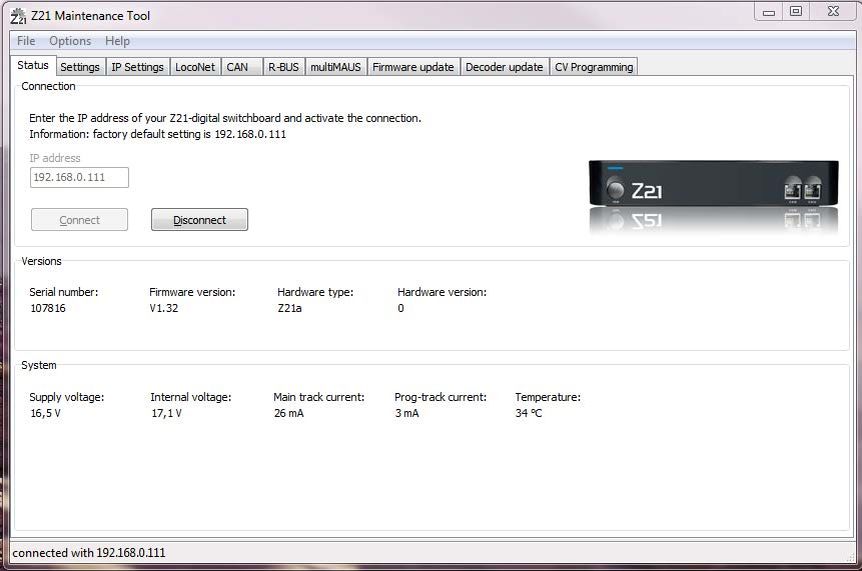Maximize the Z21 Maintenance Tool window
Viewport: 862px width, 571px height.
(795, 12)
